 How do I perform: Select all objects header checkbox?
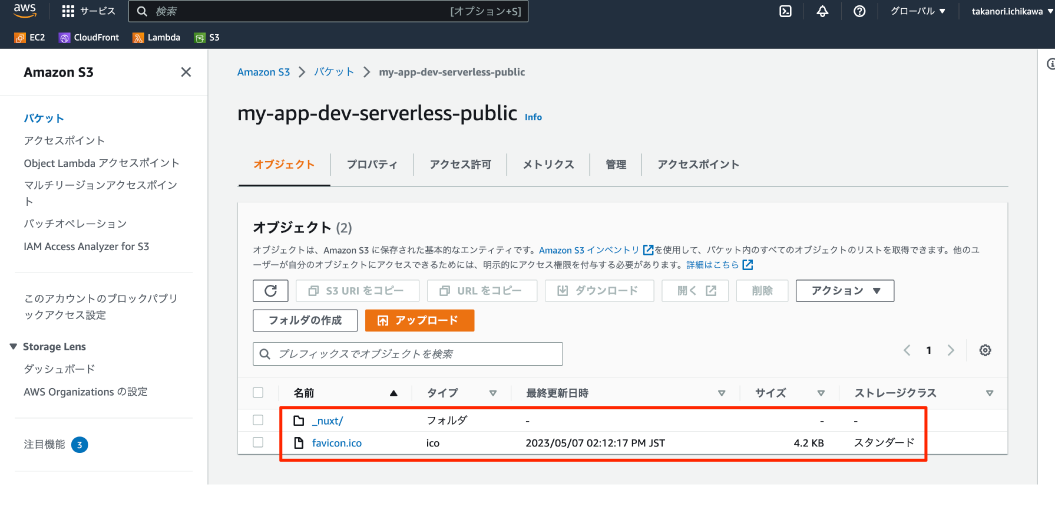(x=258, y=393)
